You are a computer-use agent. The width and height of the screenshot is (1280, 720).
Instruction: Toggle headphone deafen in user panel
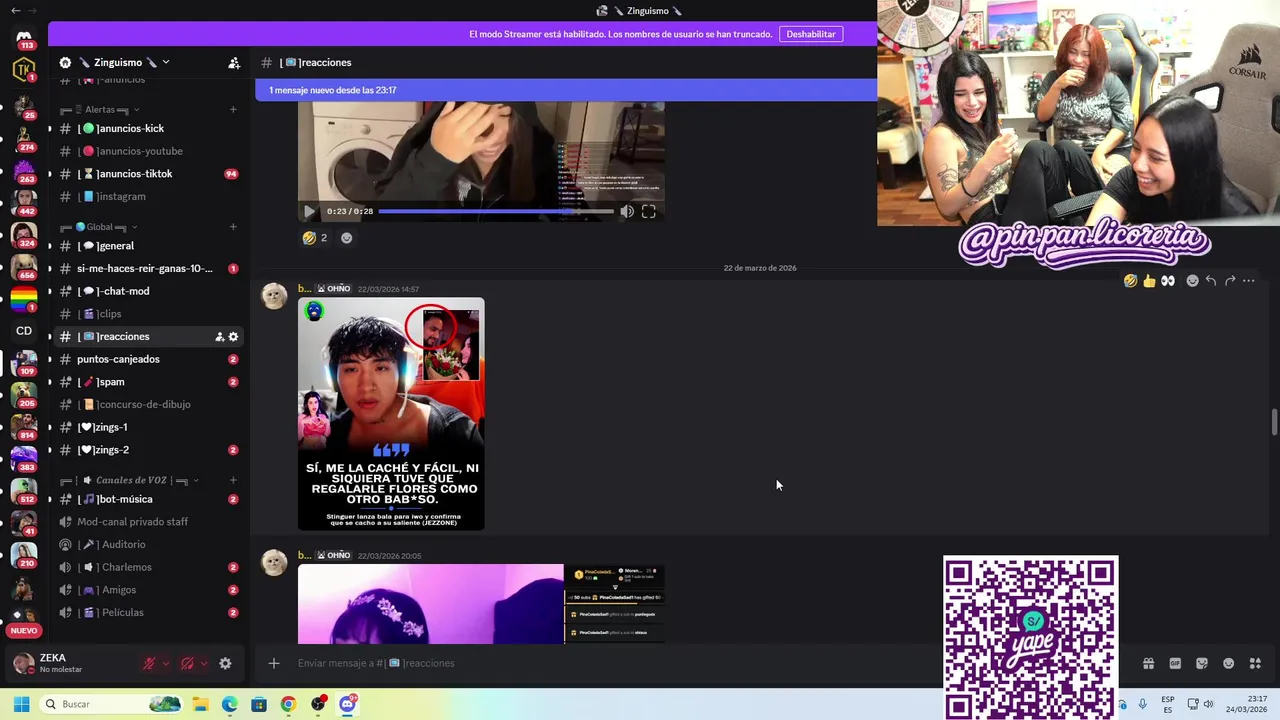(x=187, y=663)
